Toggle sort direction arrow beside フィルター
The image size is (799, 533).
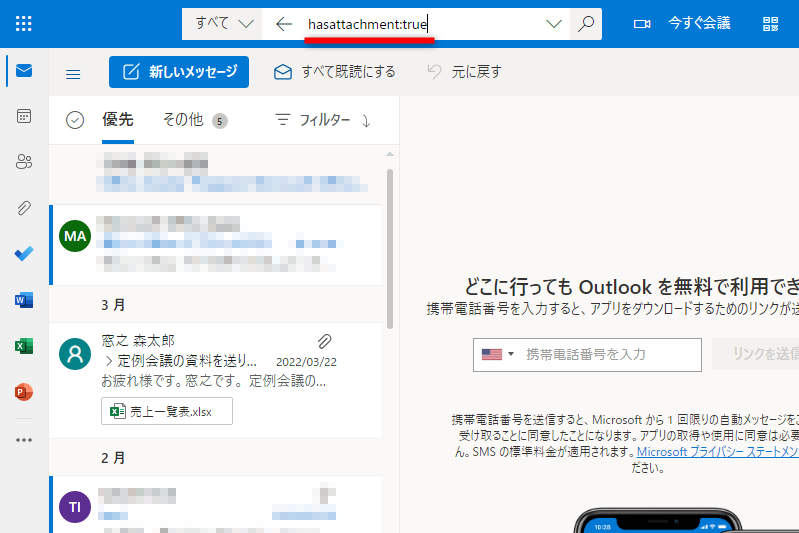coord(366,121)
